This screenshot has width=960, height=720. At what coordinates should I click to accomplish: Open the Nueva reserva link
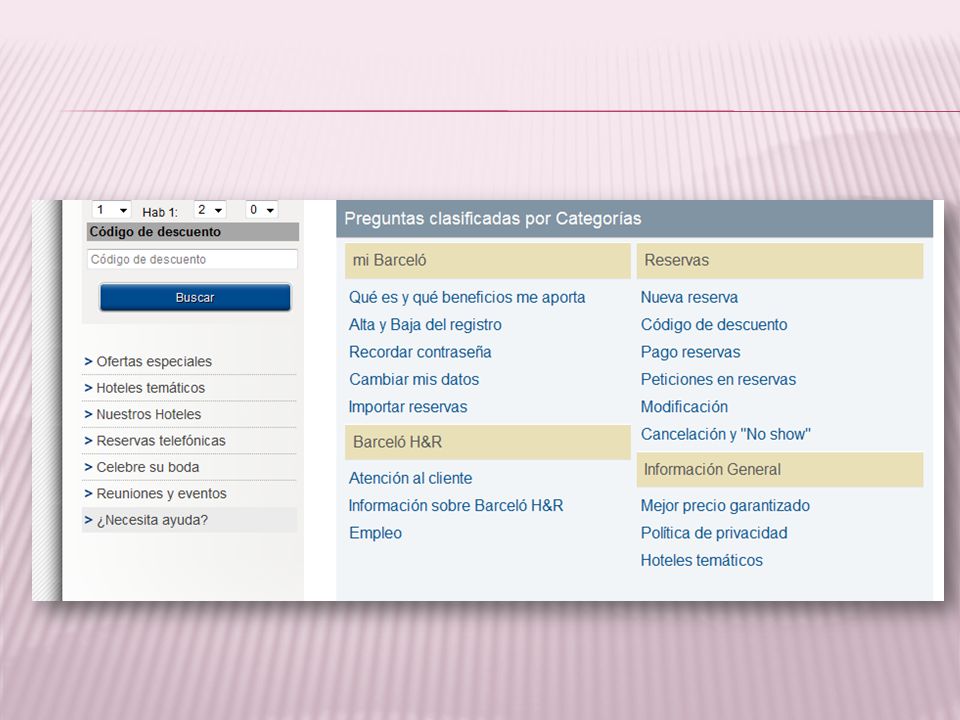pyautogui.click(x=689, y=297)
